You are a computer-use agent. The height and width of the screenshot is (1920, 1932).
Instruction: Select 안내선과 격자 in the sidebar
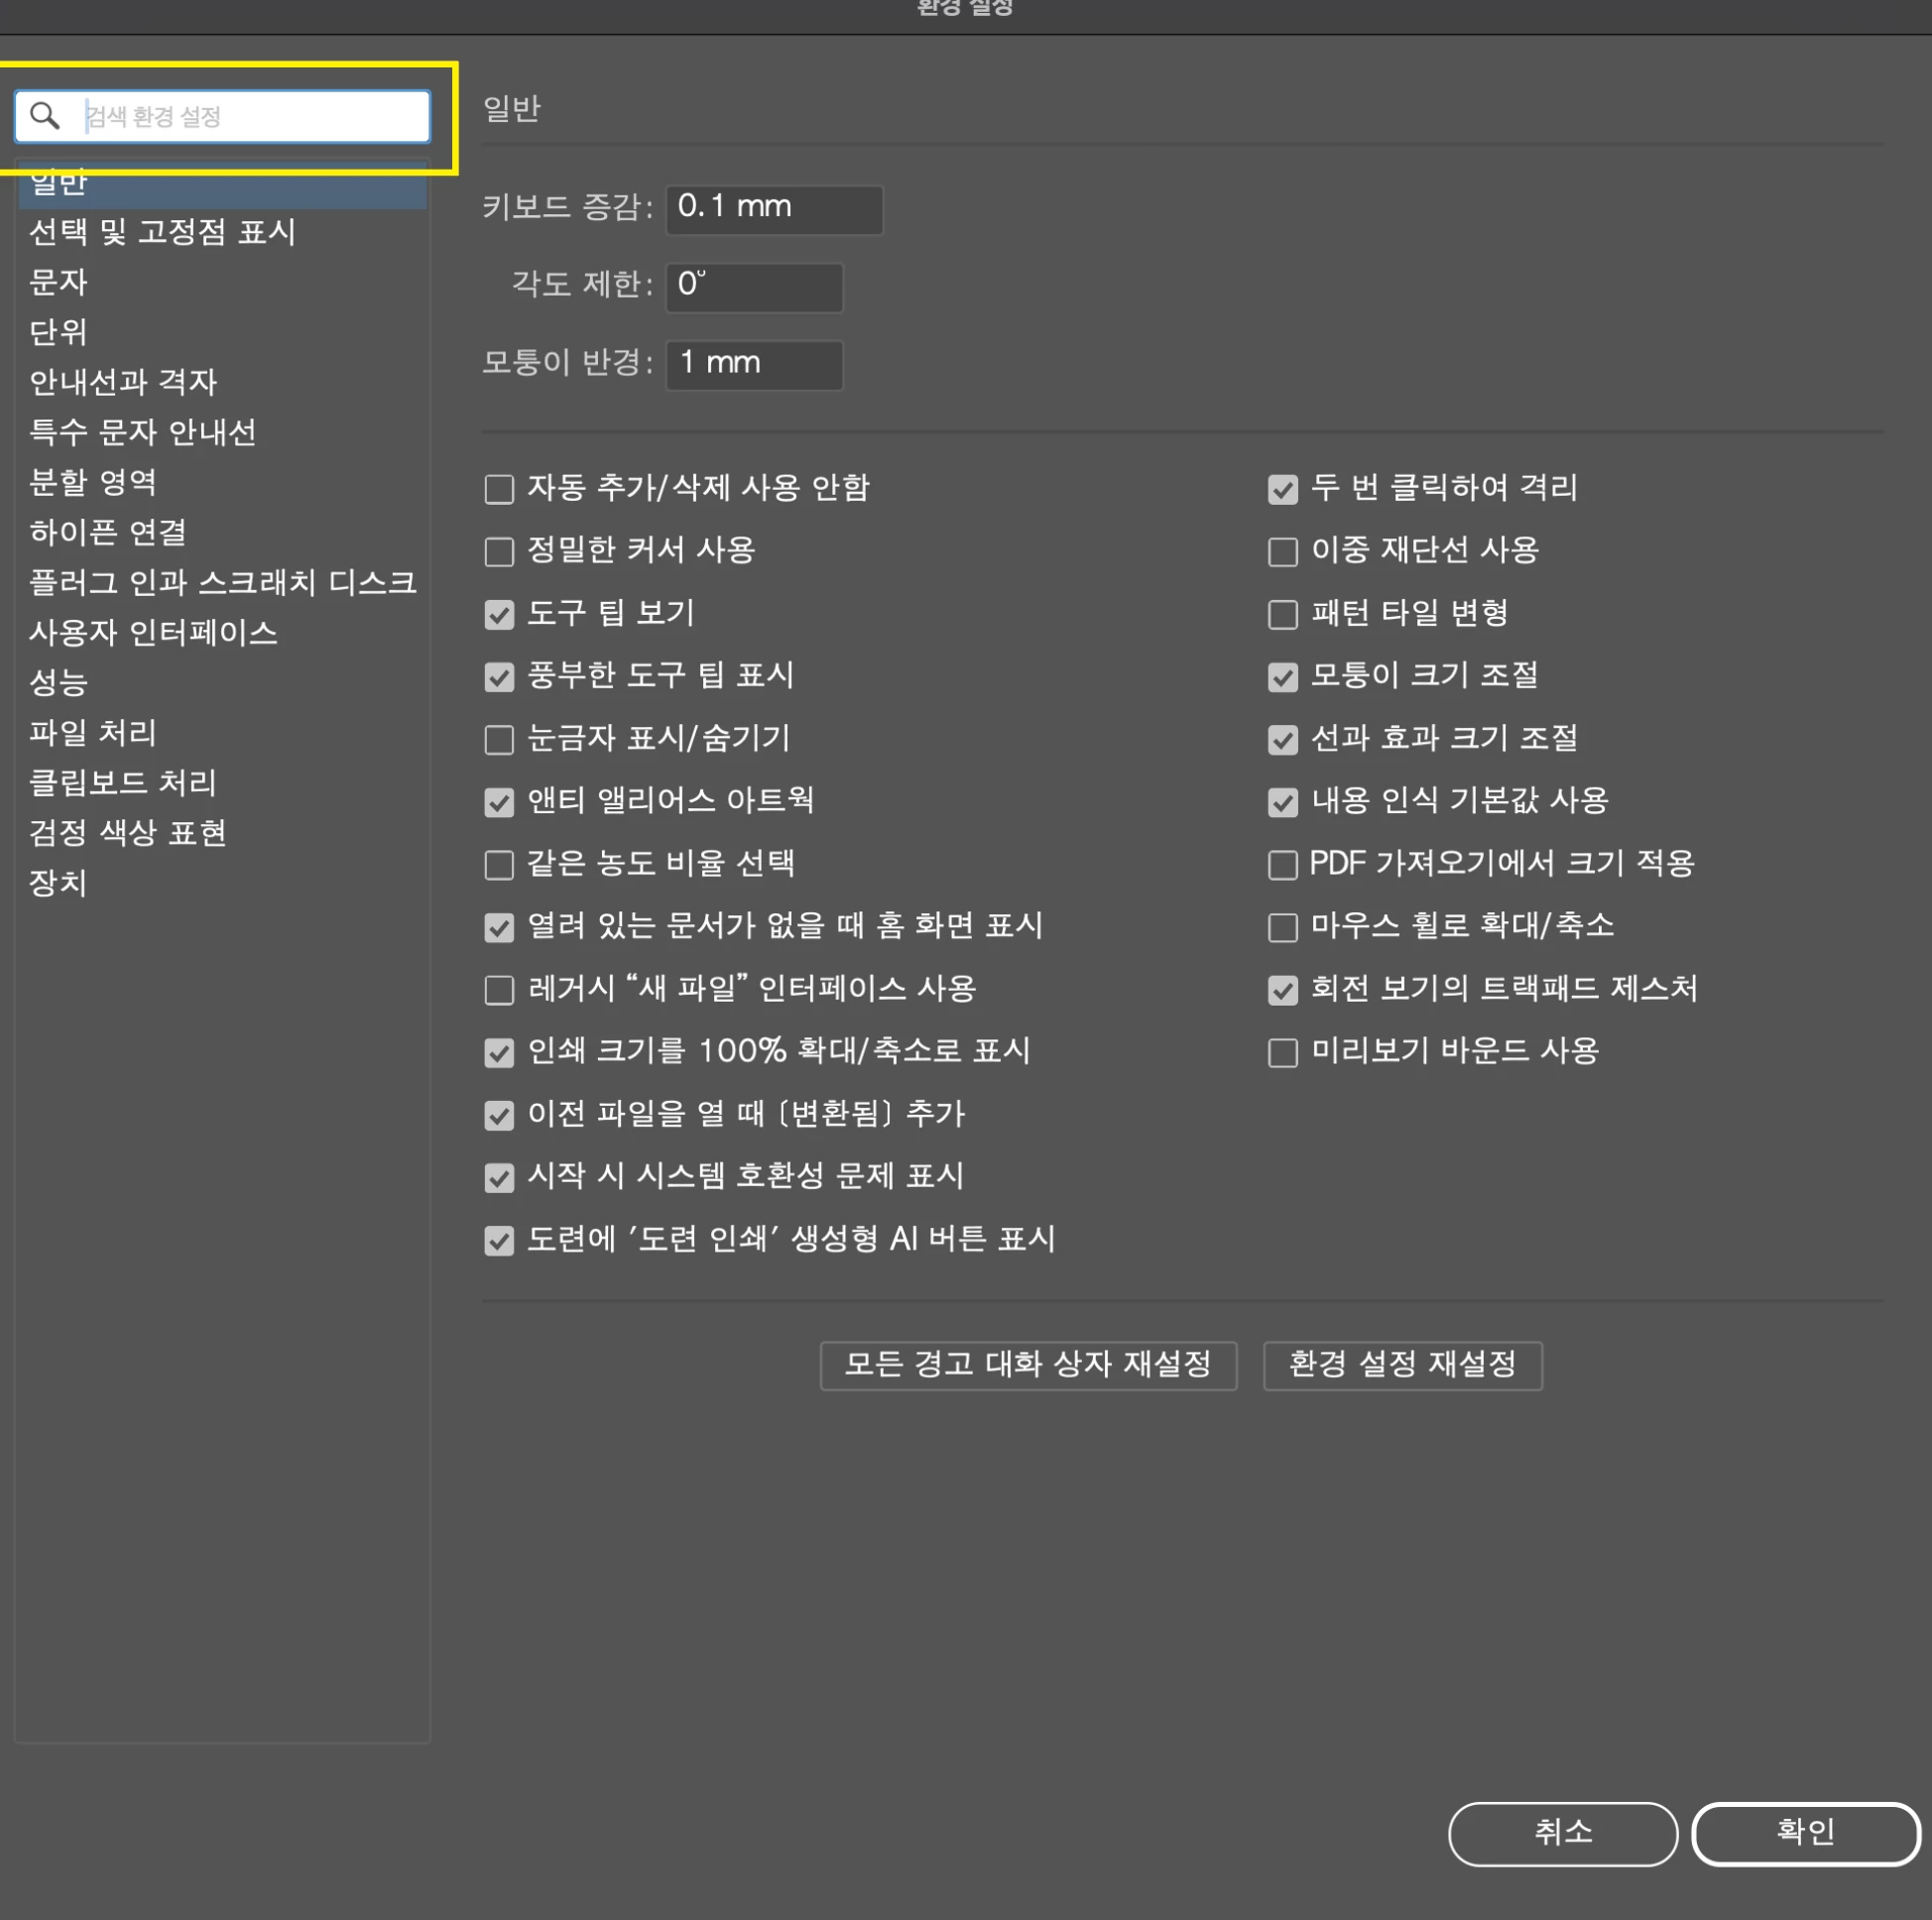pyautogui.click(x=122, y=382)
